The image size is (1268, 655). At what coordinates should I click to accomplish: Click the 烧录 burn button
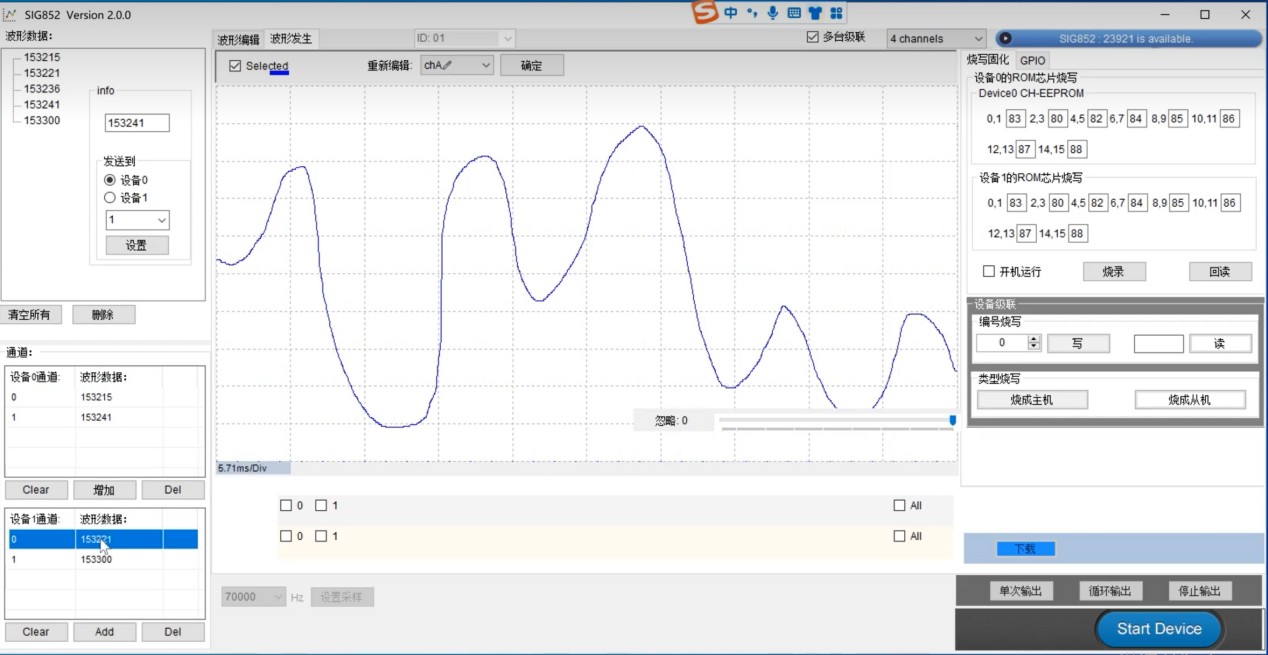[1114, 272]
